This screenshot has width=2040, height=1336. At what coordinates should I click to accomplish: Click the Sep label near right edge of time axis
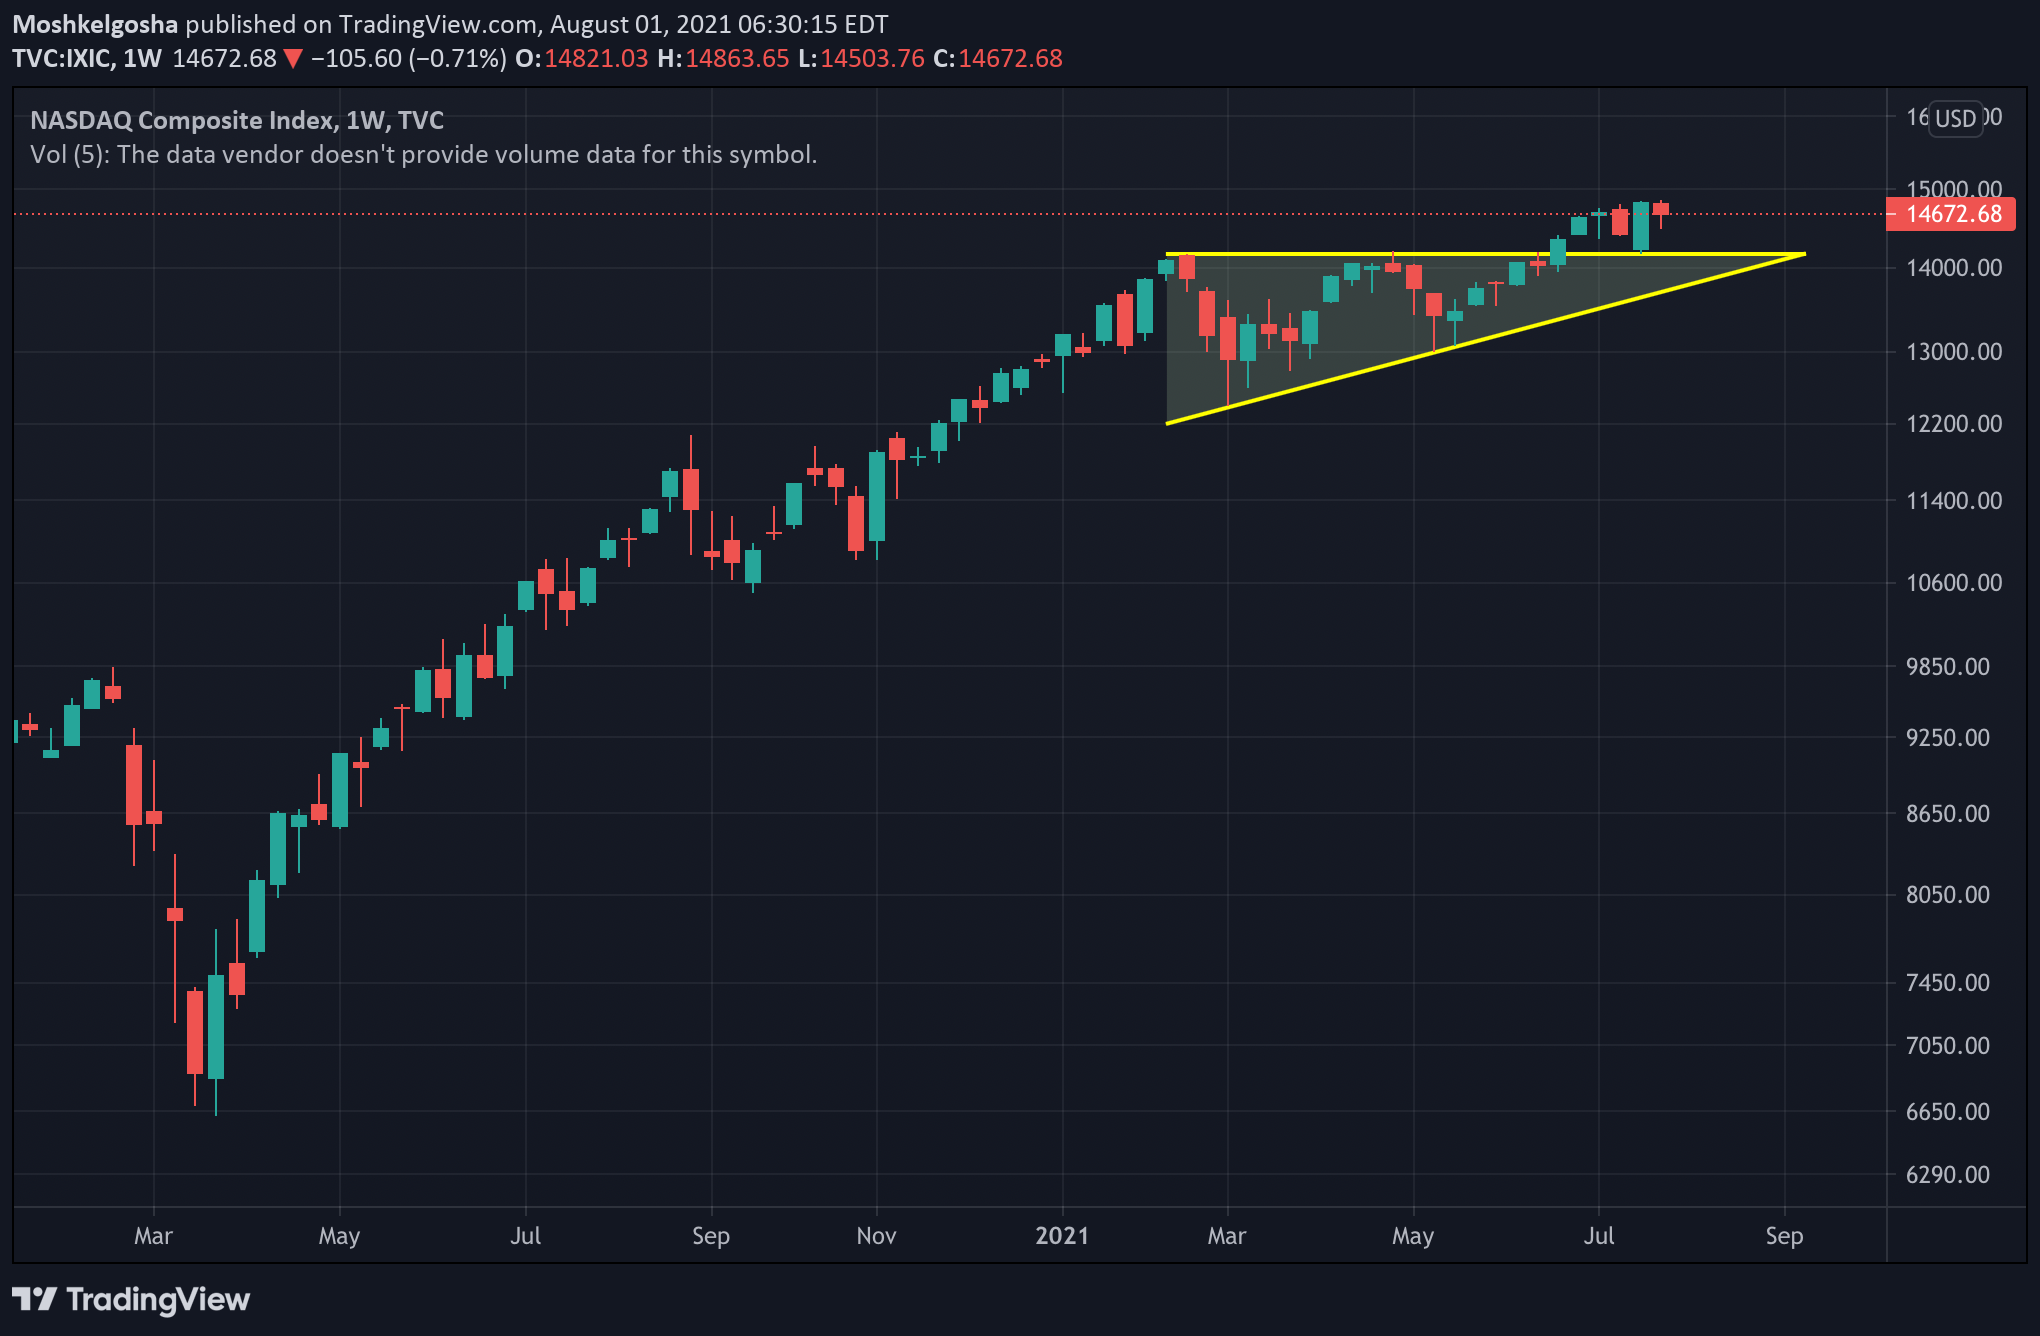pyautogui.click(x=1784, y=1237)
